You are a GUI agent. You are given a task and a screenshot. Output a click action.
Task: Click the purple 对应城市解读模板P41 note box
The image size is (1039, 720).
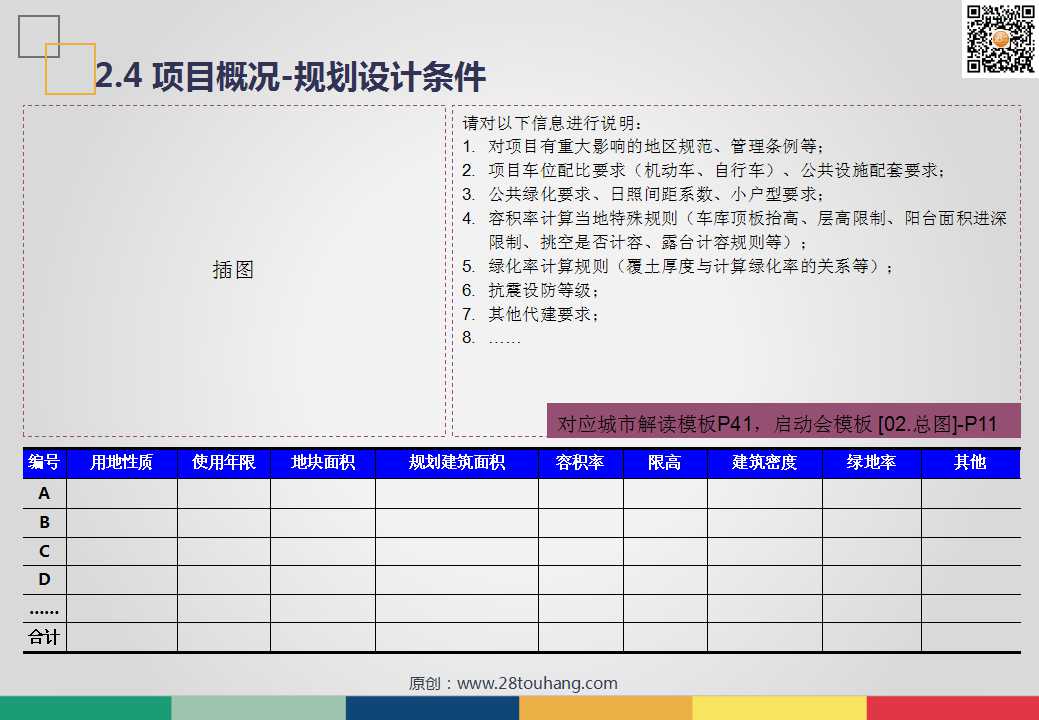click(783, 421)
